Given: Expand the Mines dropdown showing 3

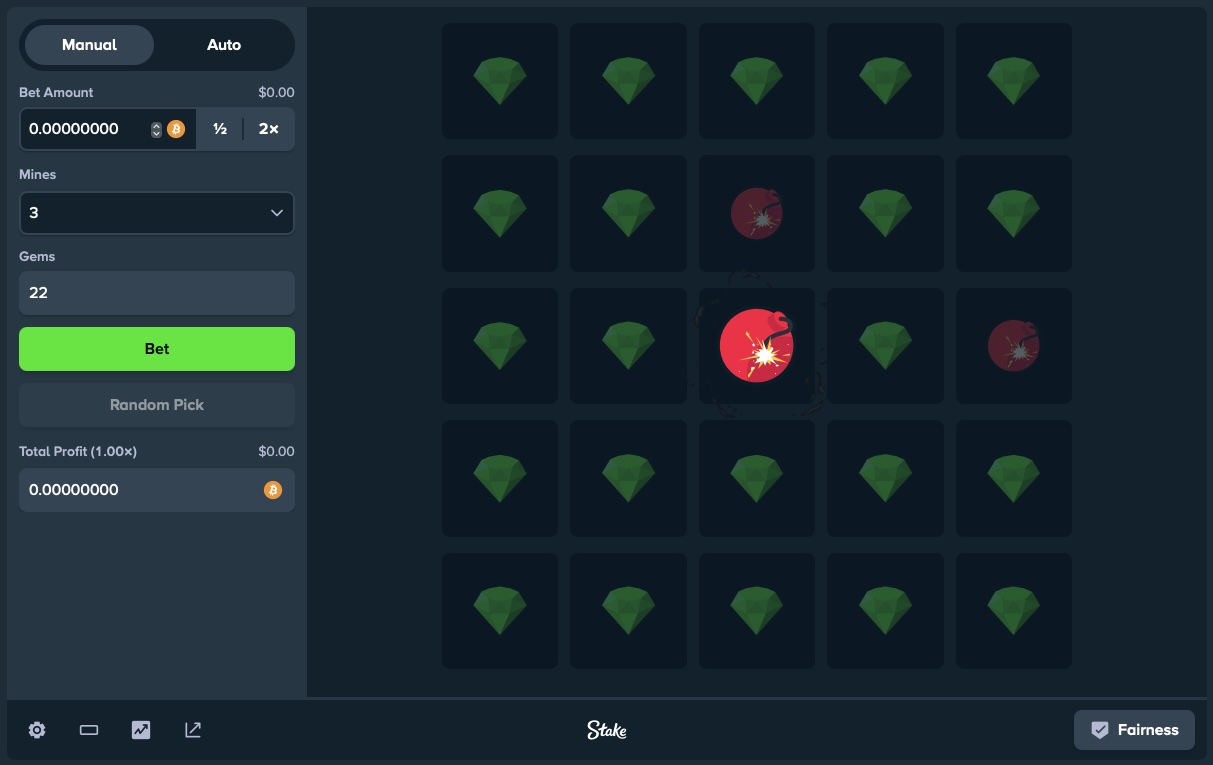Looking at the screenshot, I should click(157, 213).
